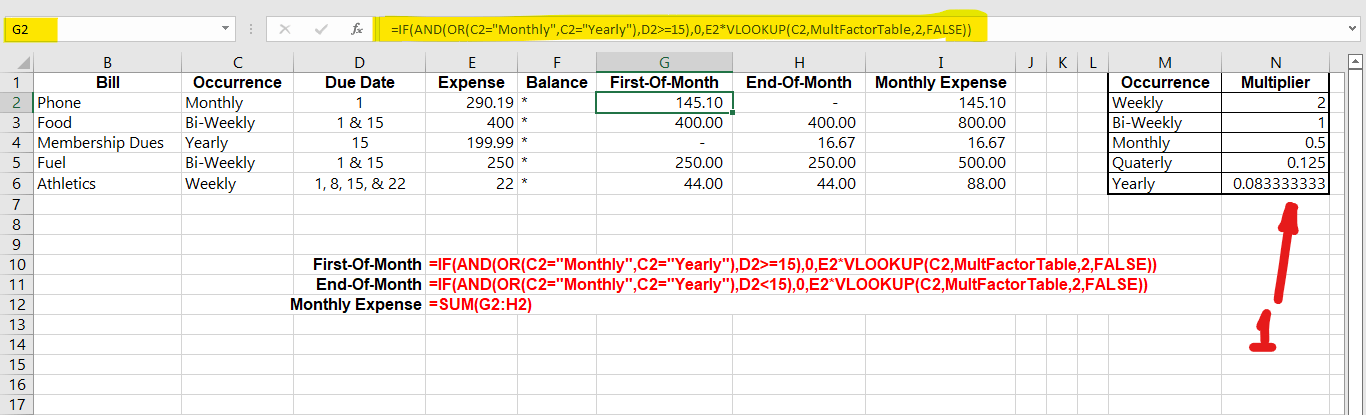Select the Fuel bill cell
The height and width of the screenshot is (415, 1366).
pos(107,163)
